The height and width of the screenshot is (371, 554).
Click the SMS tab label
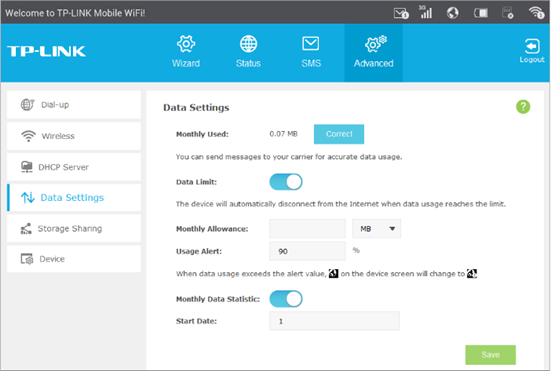311,63
